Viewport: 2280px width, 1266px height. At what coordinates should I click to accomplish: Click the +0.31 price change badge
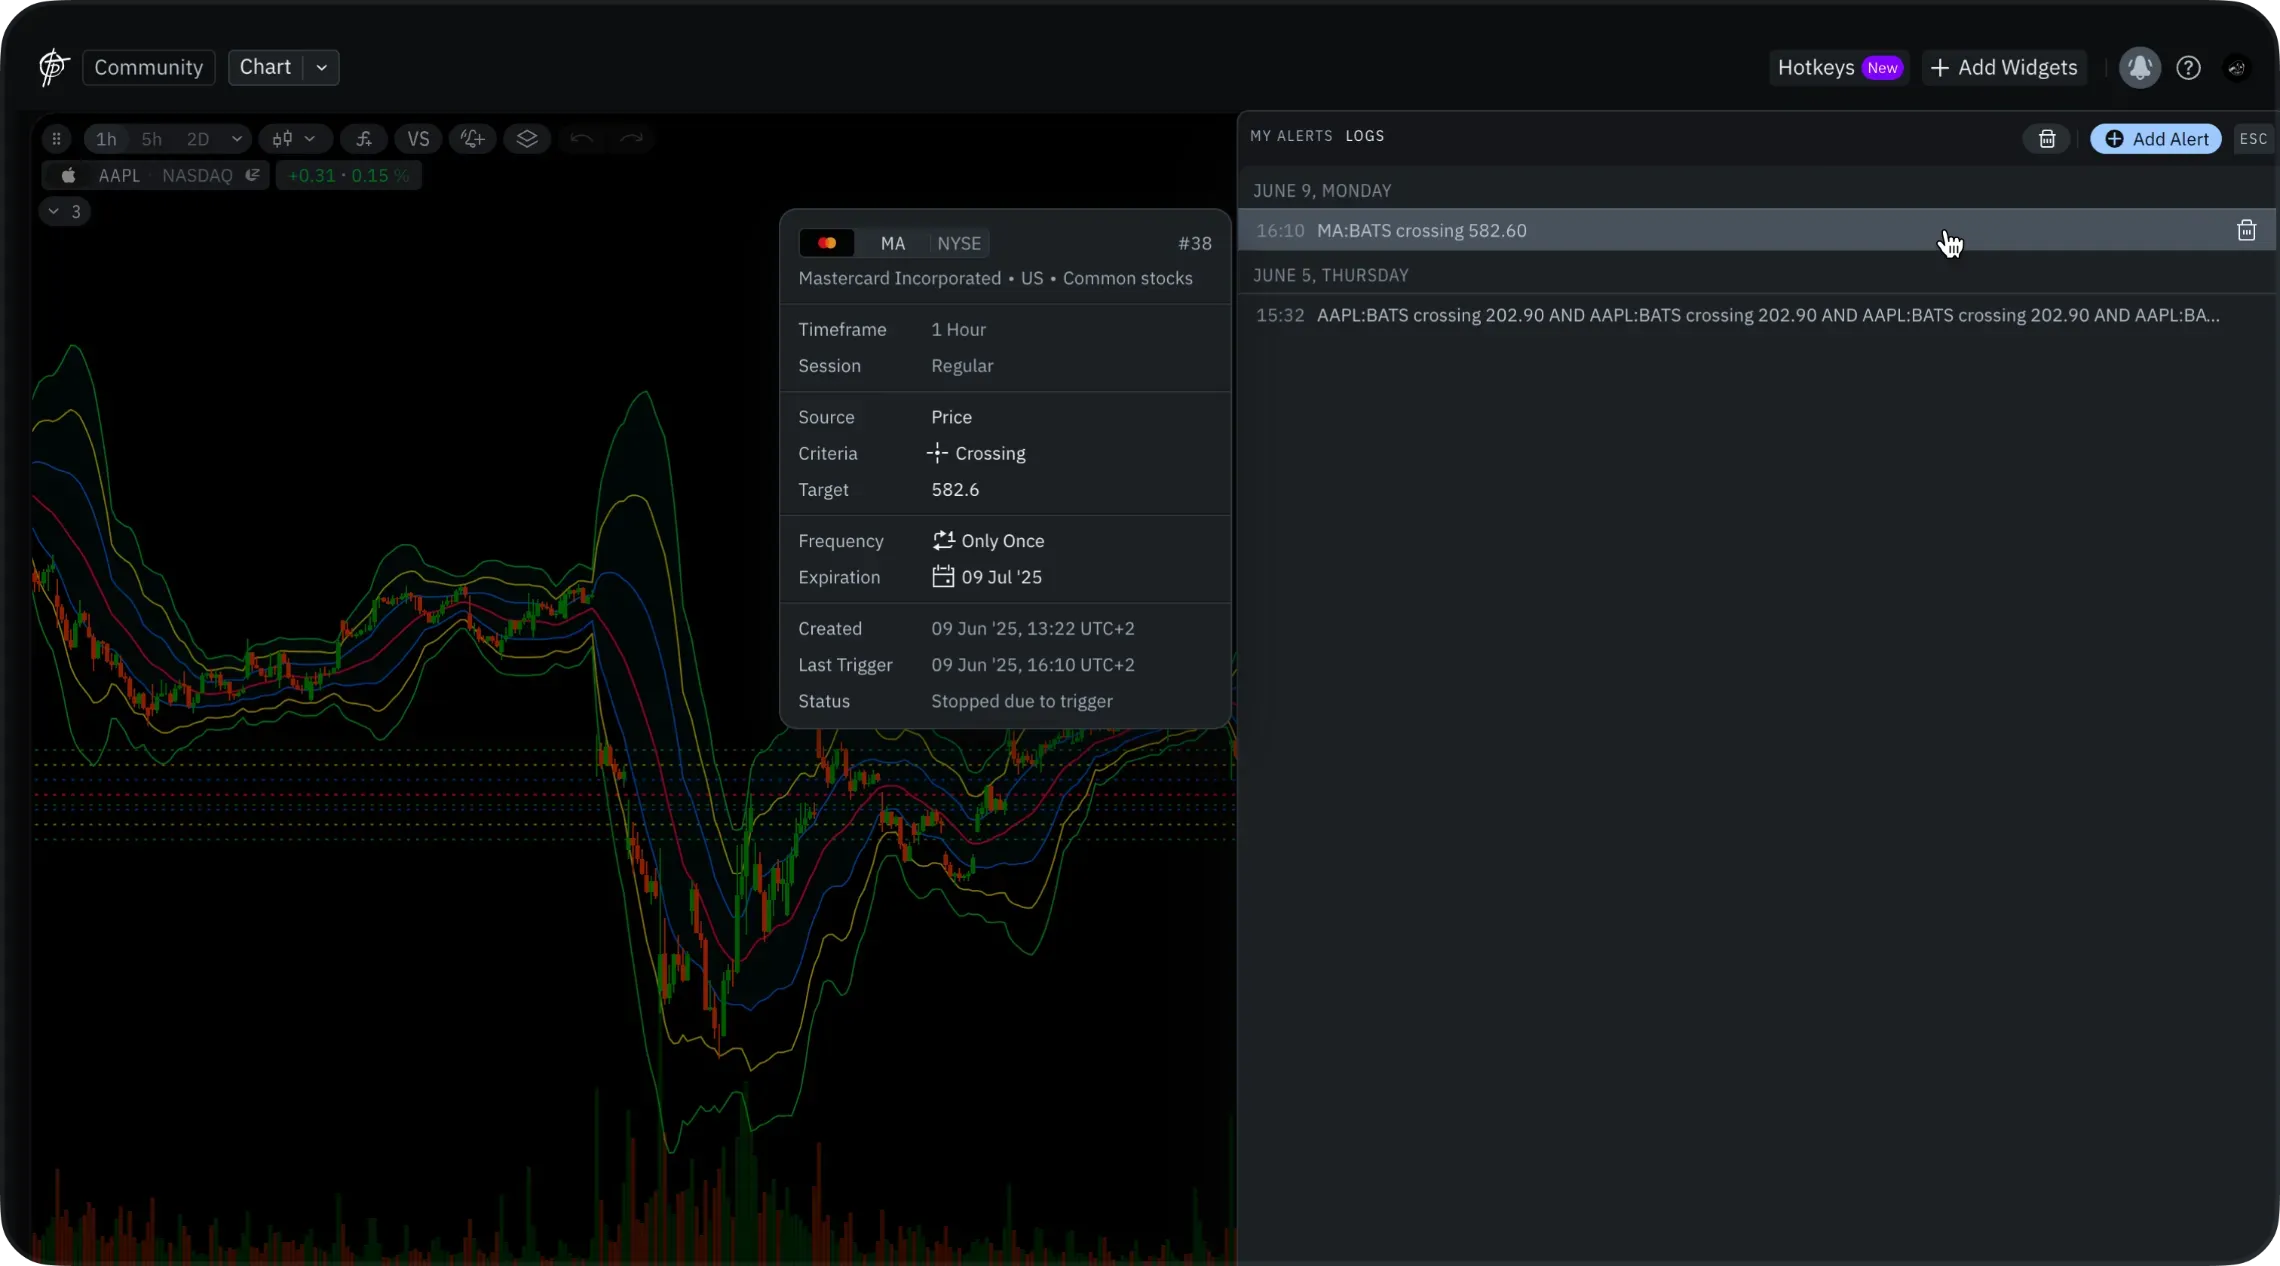[x=348, y=176]
